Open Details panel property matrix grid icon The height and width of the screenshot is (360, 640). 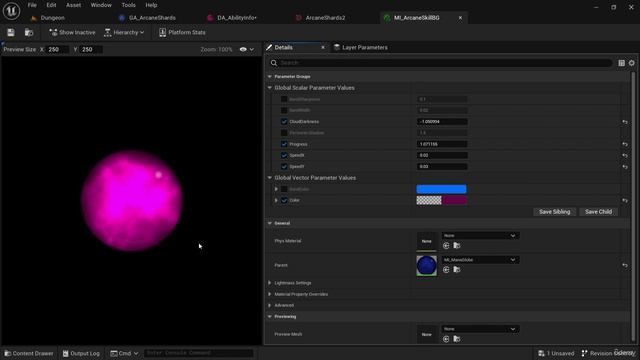click(x=621, y=63)
